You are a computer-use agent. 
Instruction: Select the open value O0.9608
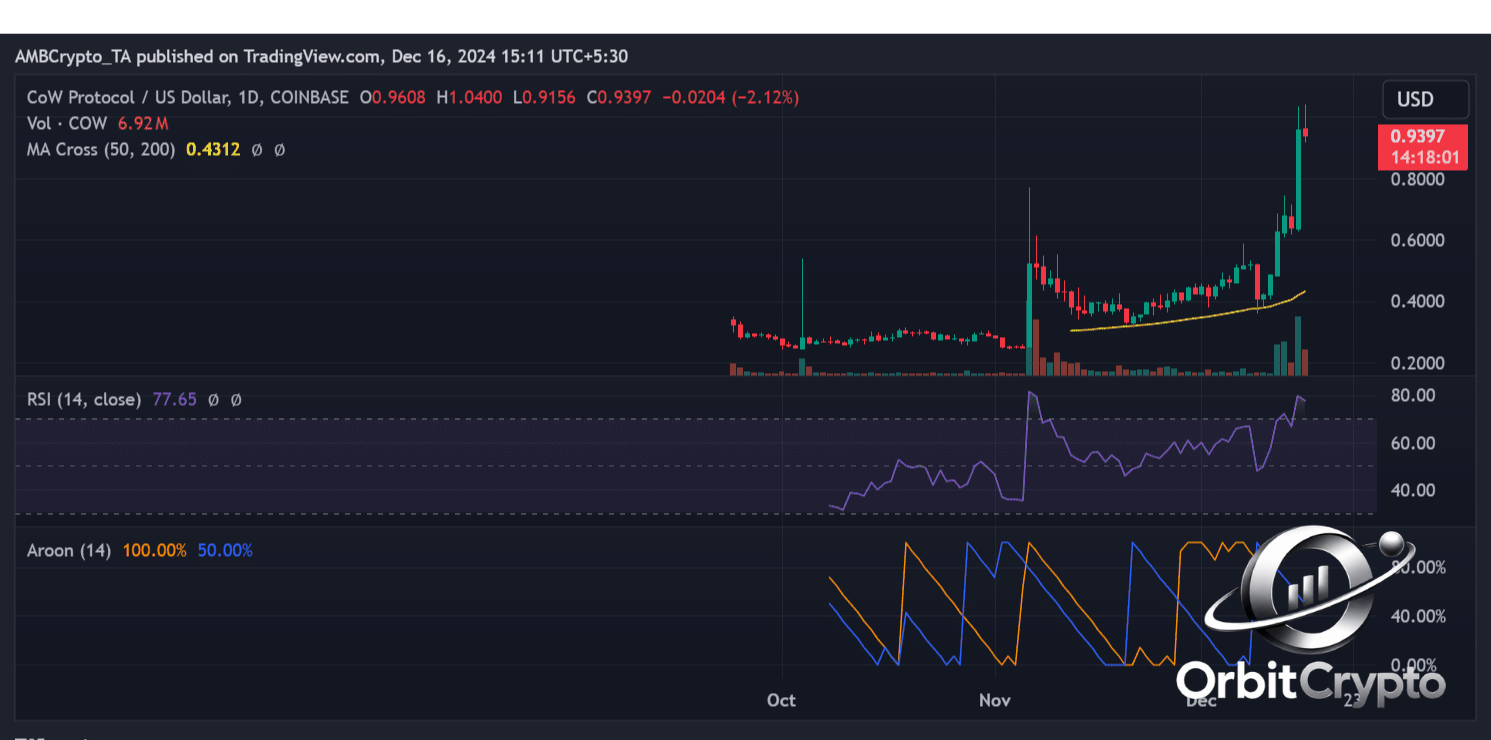coord(393,97)
